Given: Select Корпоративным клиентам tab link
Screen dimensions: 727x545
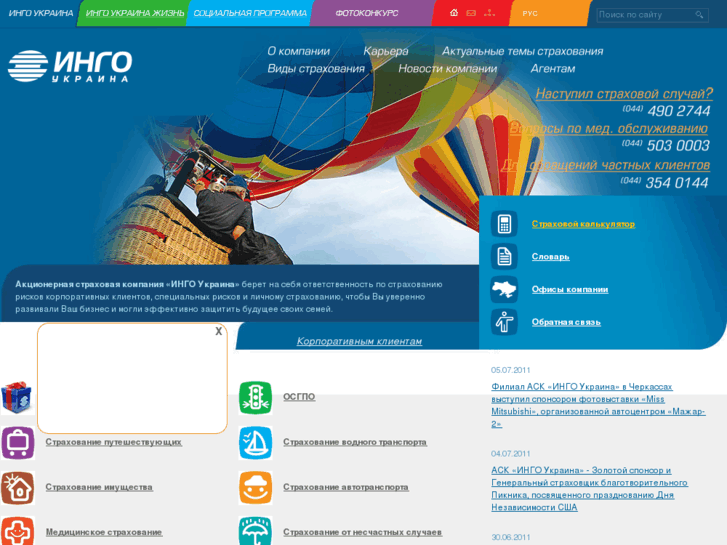Looking at the screenshot, I should 359,341.
